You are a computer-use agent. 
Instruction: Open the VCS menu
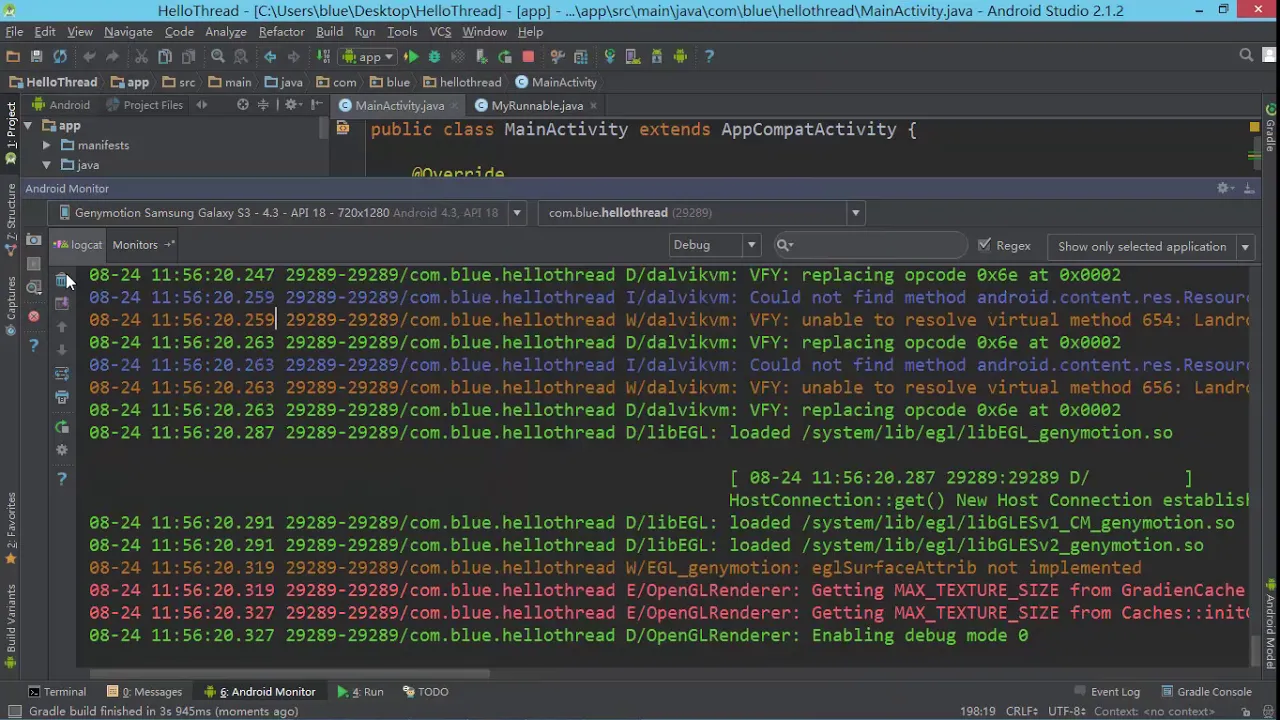coord(440,32)
